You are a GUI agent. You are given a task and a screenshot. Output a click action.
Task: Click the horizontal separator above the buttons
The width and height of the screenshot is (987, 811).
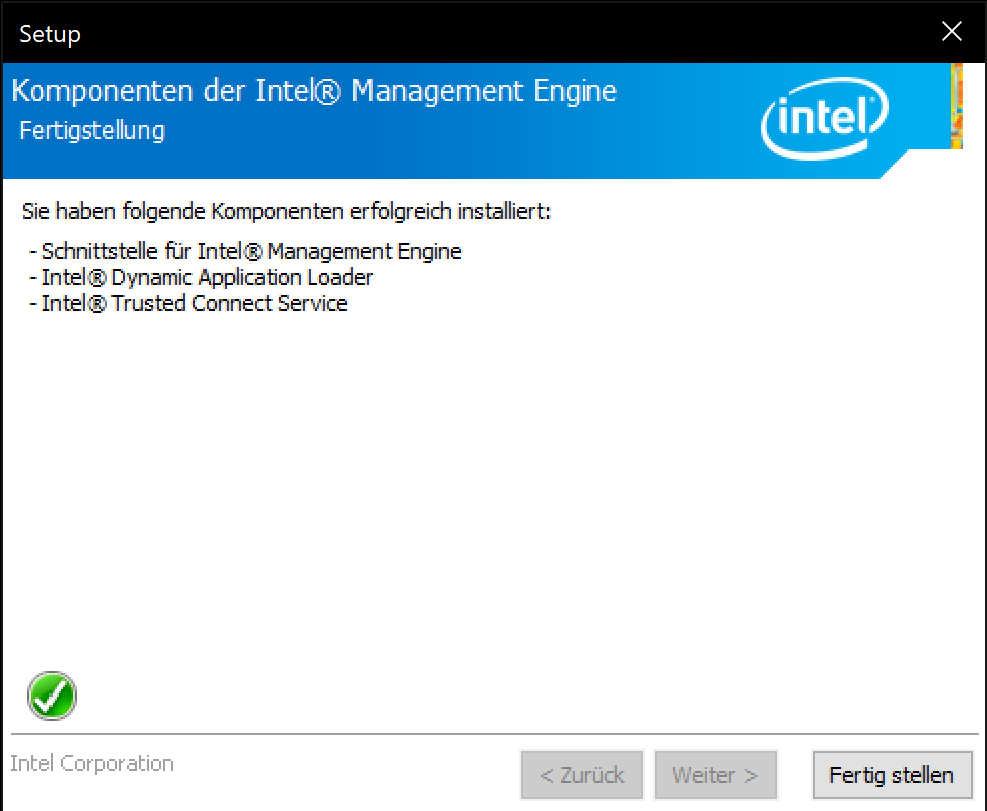tap(490, 735)
